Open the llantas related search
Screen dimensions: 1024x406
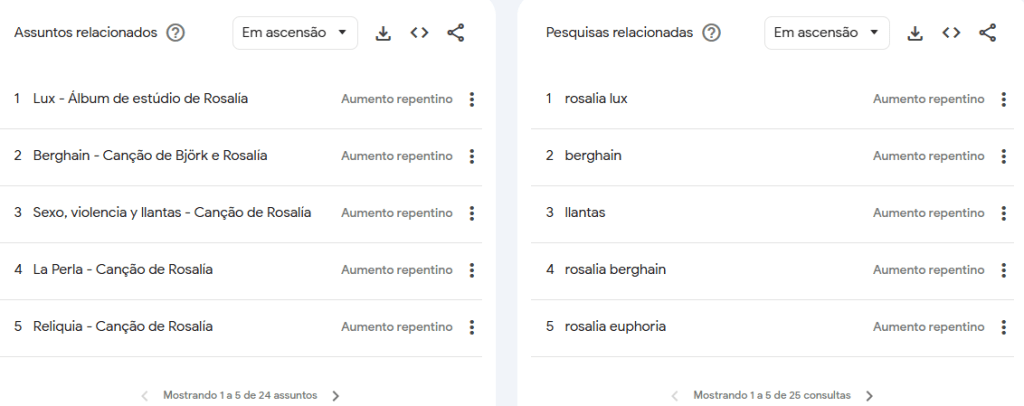pyautogui.click(x=585, y=212)
